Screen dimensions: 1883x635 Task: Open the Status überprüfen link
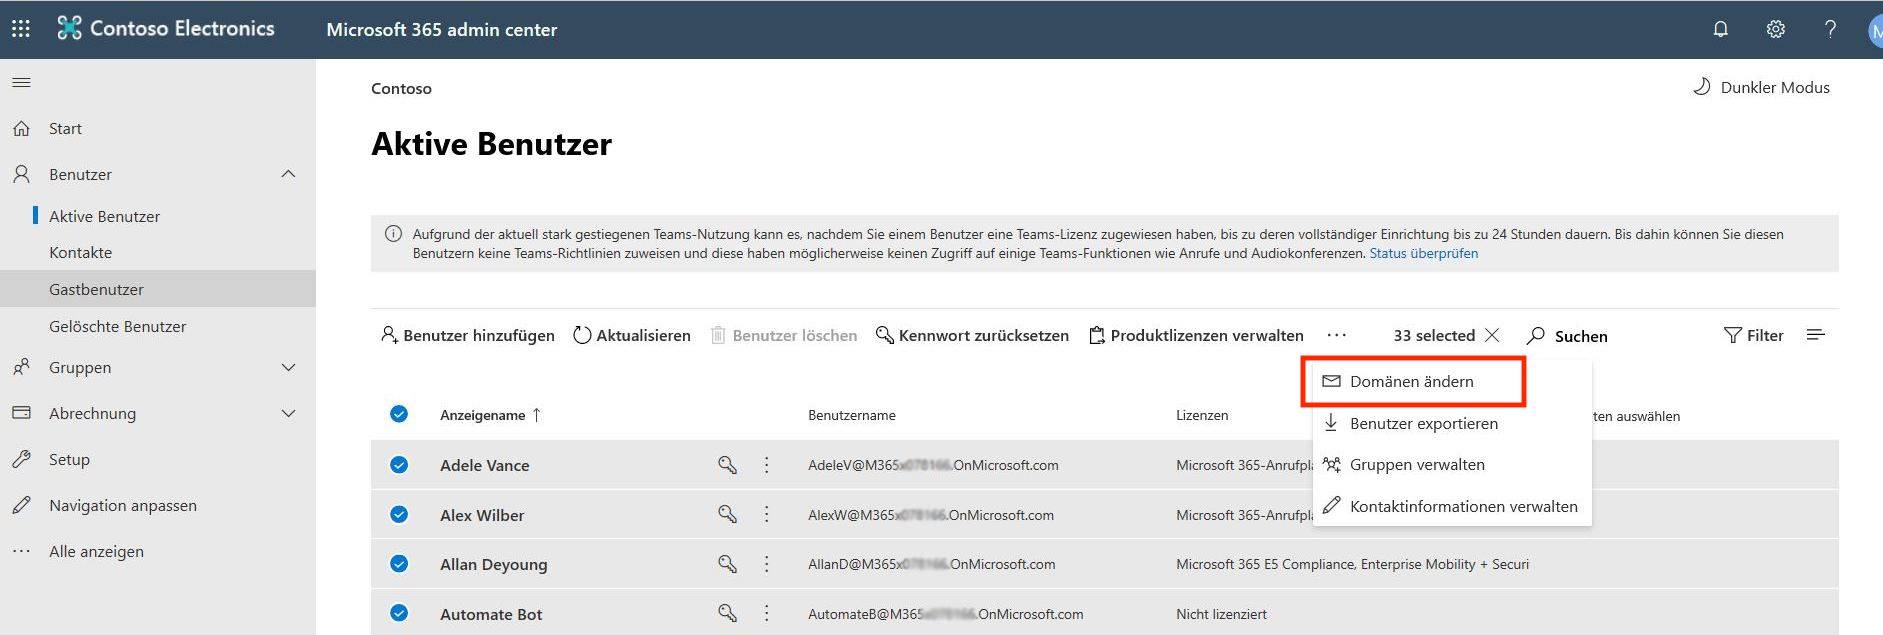[x=1423, y=253]
